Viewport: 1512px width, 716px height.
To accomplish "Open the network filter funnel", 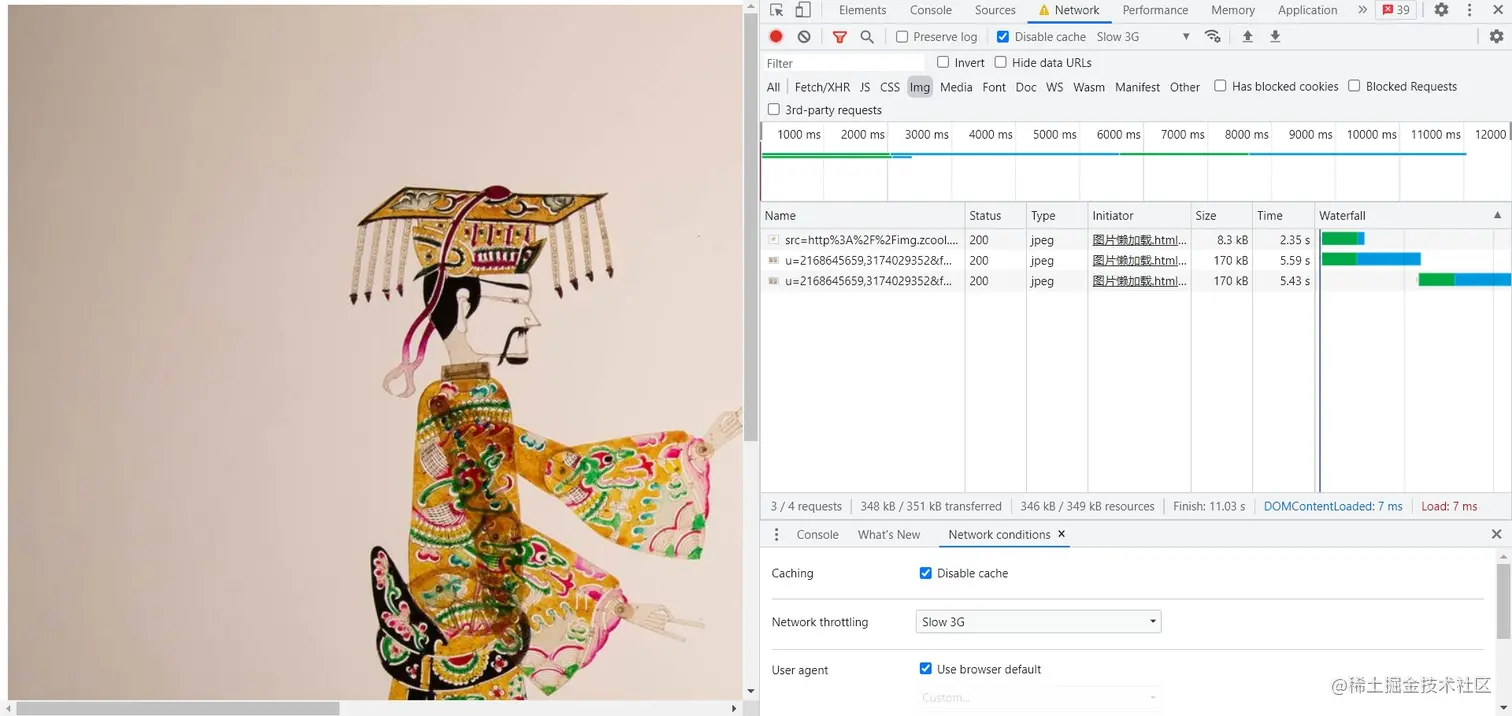I will click(839, 36).
